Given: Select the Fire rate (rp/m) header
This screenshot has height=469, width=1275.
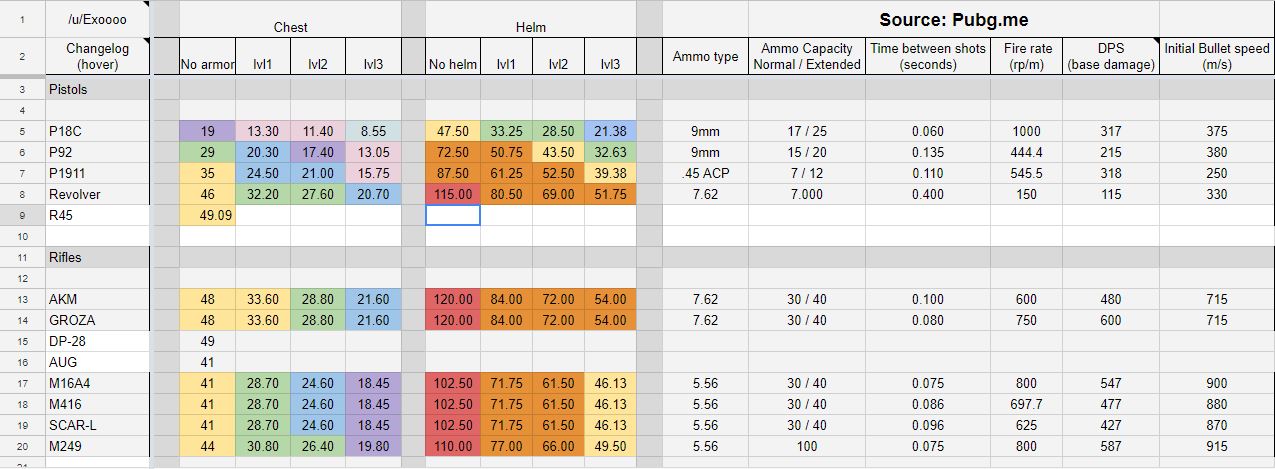Looking at the screenshot, I should (x=1026, y=56).
